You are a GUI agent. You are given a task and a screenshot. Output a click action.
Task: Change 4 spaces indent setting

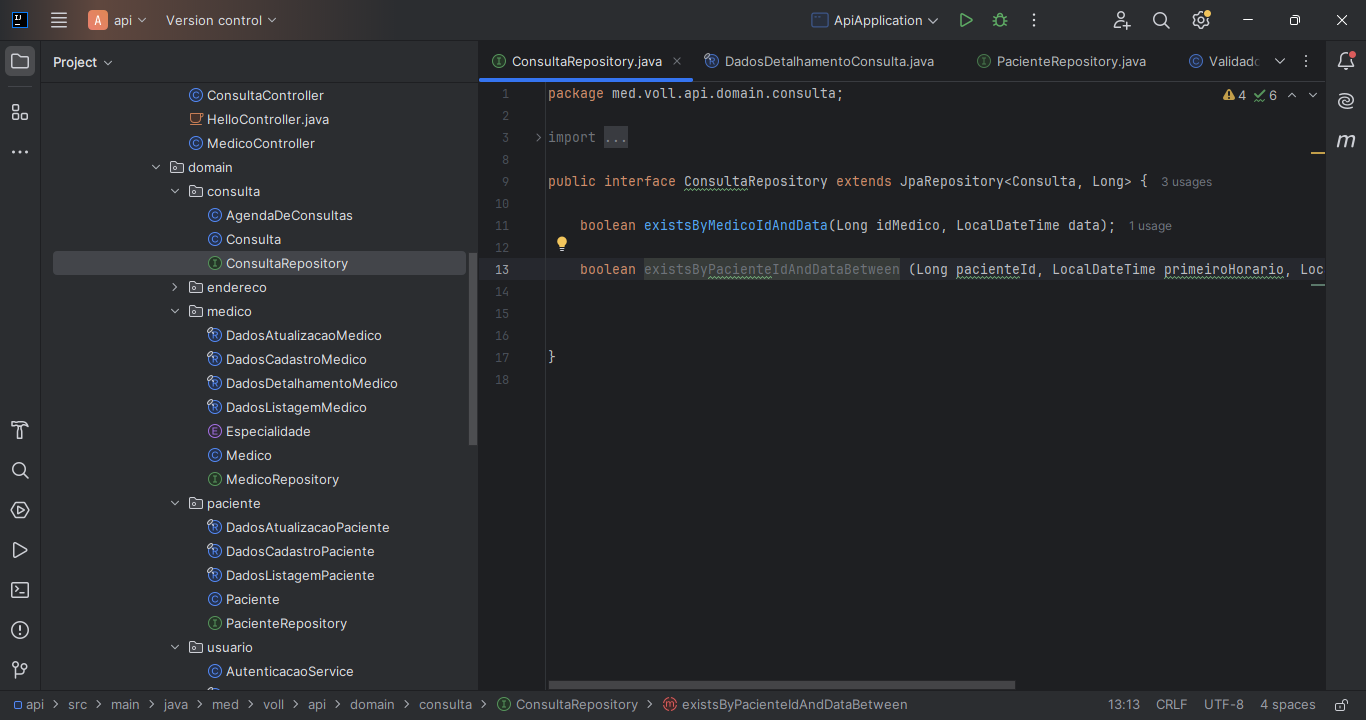(x=1287, y=705)
